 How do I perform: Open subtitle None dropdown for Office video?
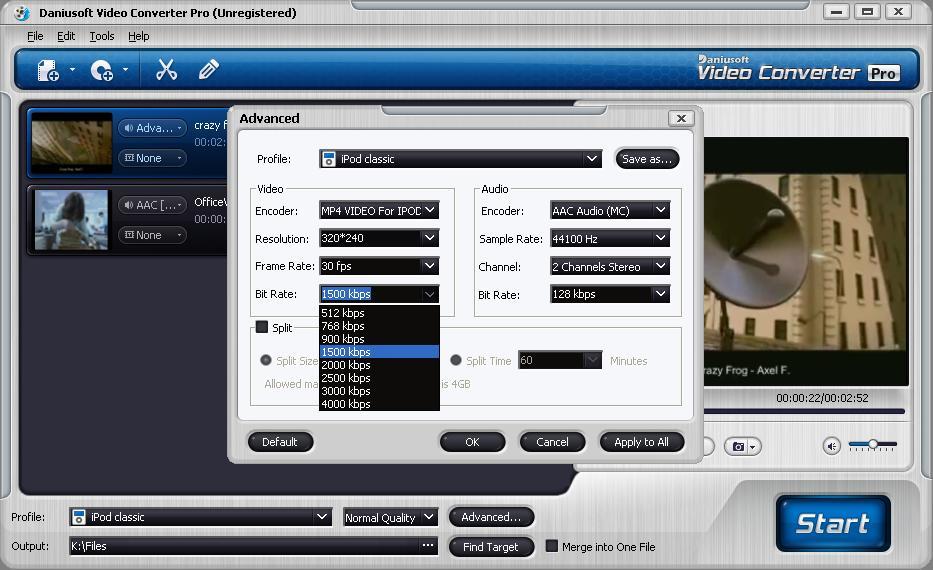click(x=153, y=235)
